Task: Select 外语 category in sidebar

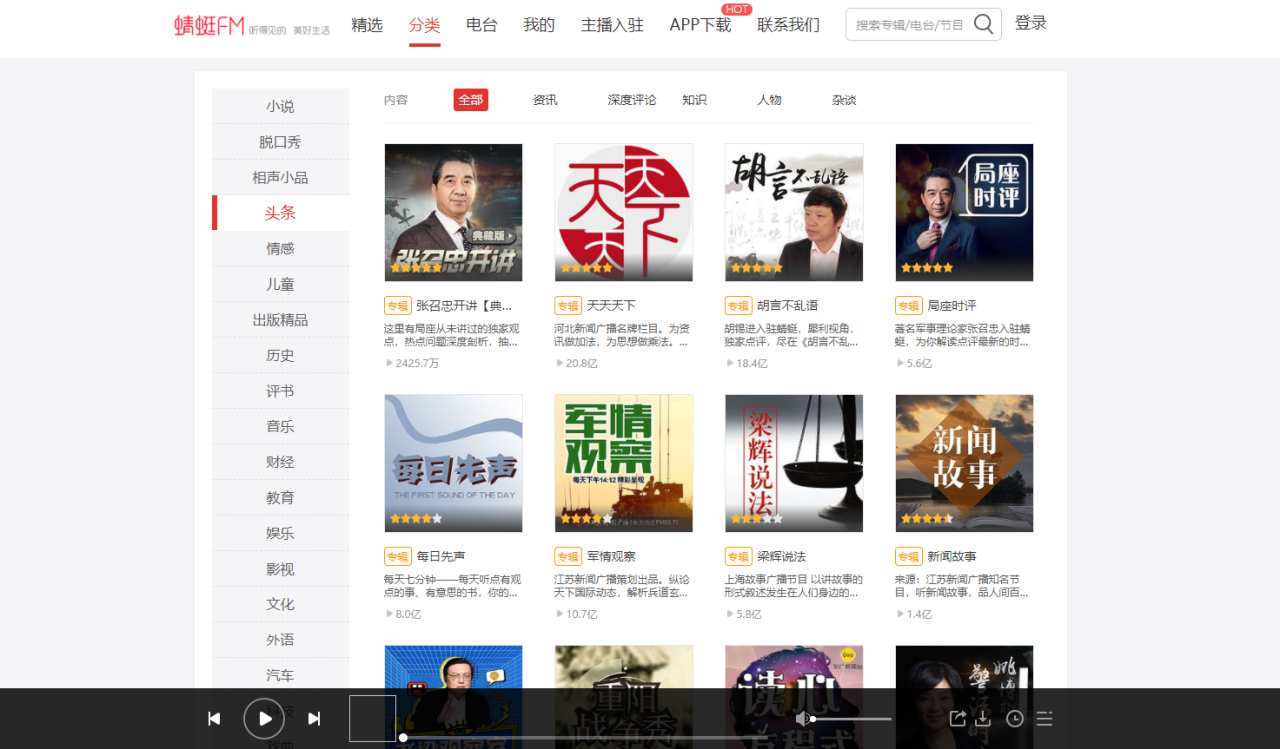Action: point(280,640)
